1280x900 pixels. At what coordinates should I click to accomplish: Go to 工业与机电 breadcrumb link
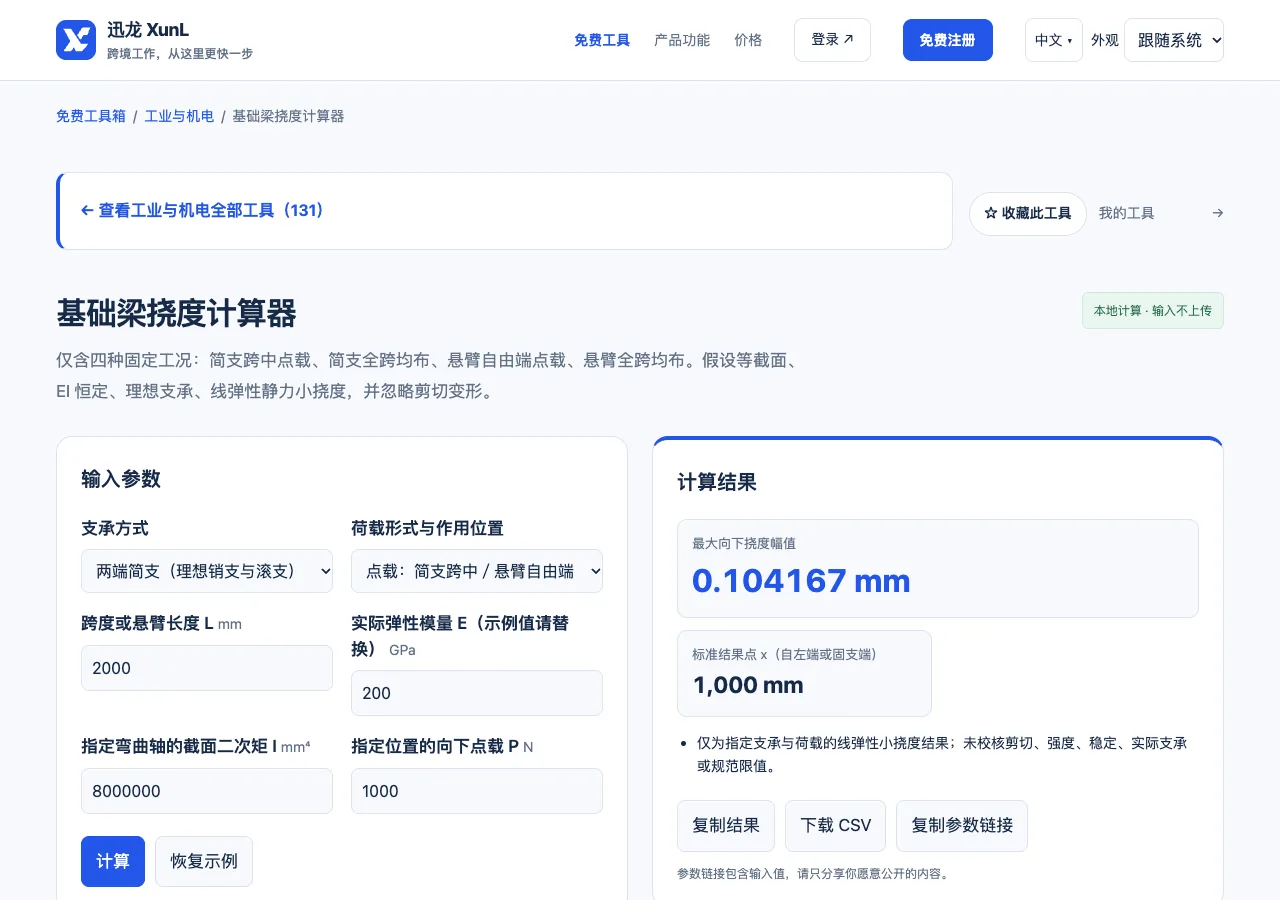[179, 116]
